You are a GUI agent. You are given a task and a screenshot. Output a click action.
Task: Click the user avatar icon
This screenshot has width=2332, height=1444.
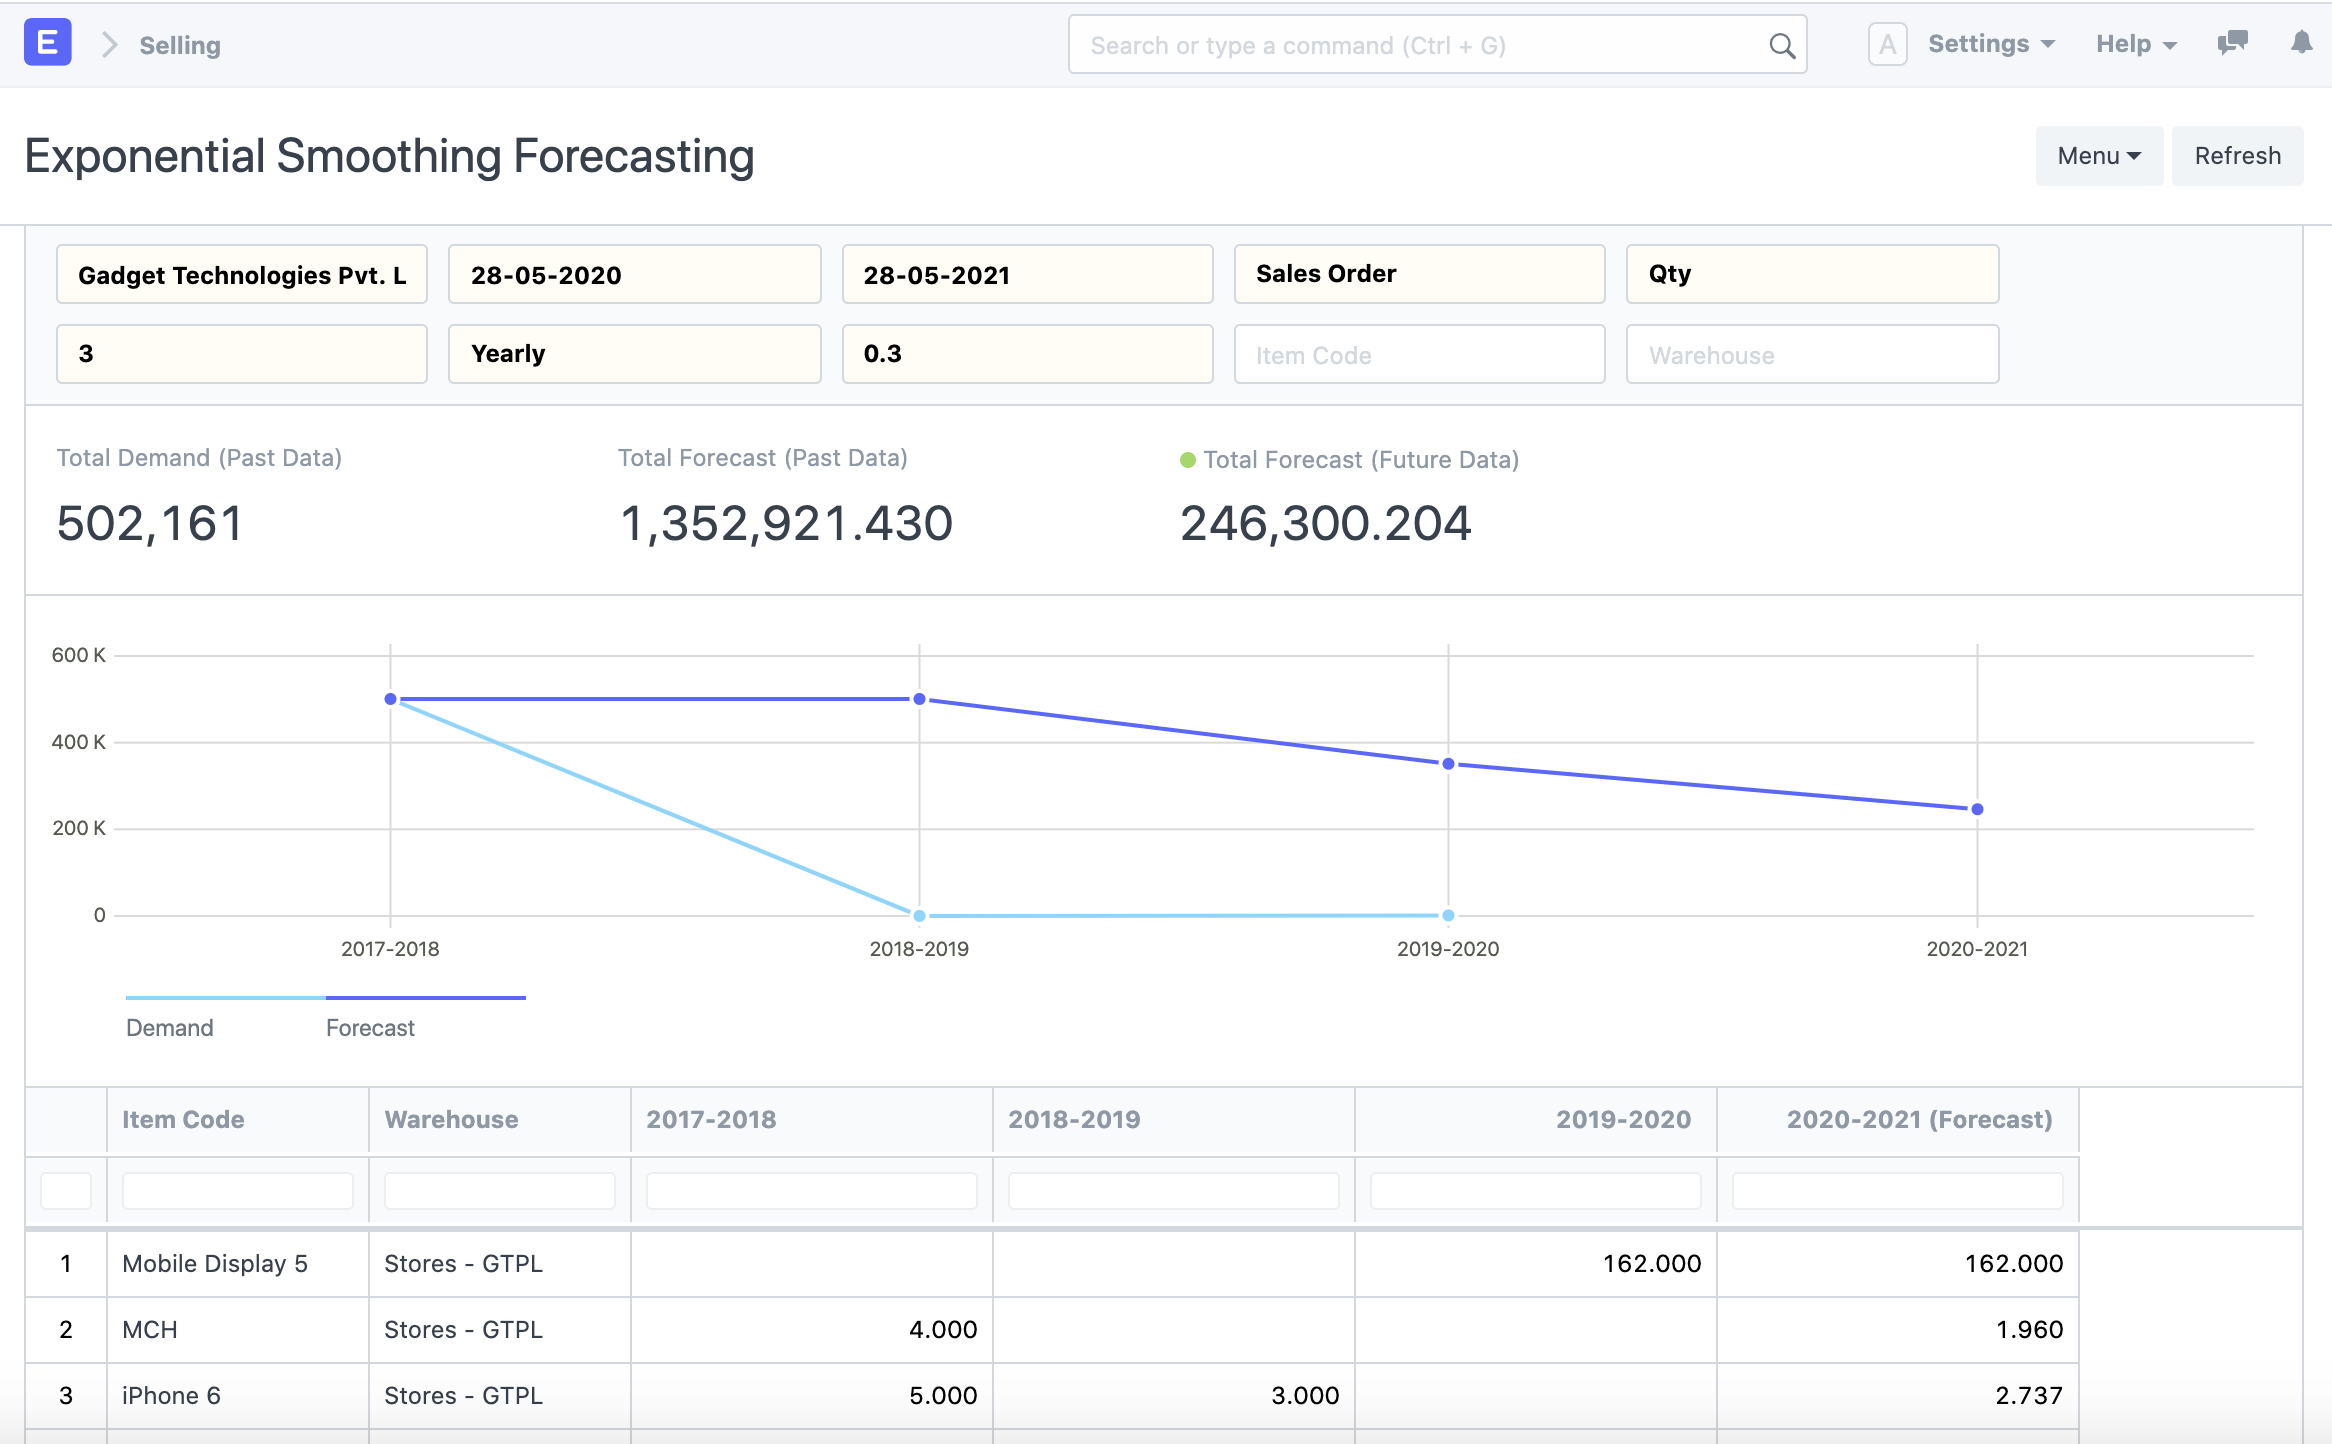(1887, 43)
